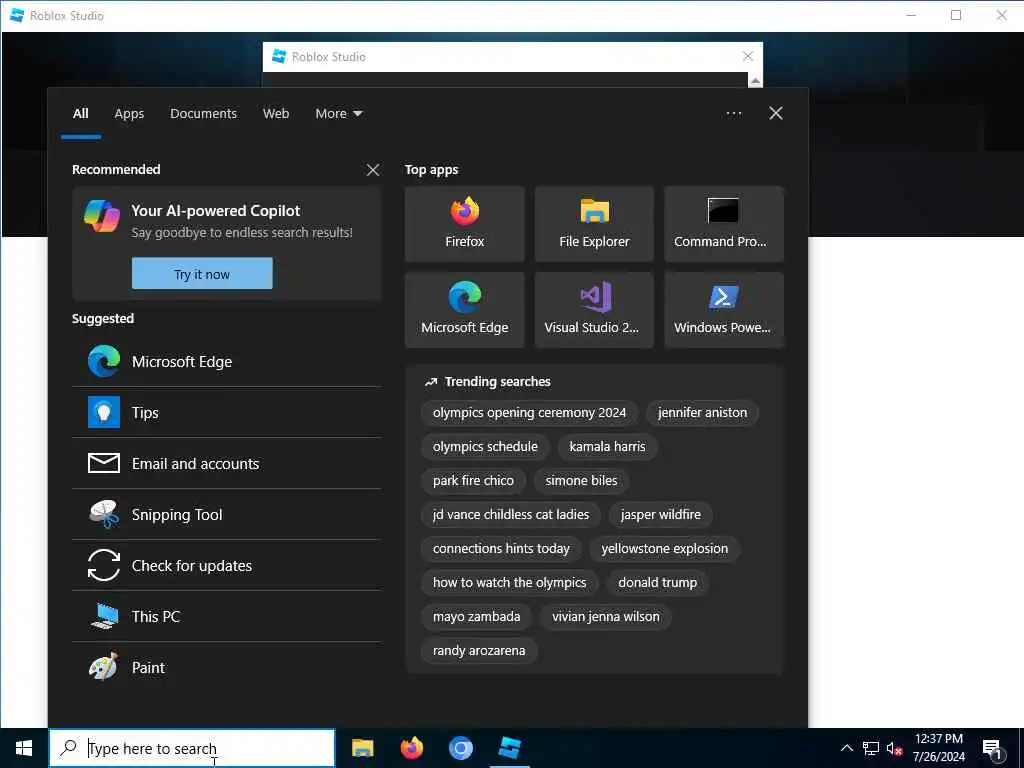Viewport: 1024px width, 768px height.
Task: Search trending 'jennifer aniston'
Action: [702, 413]
